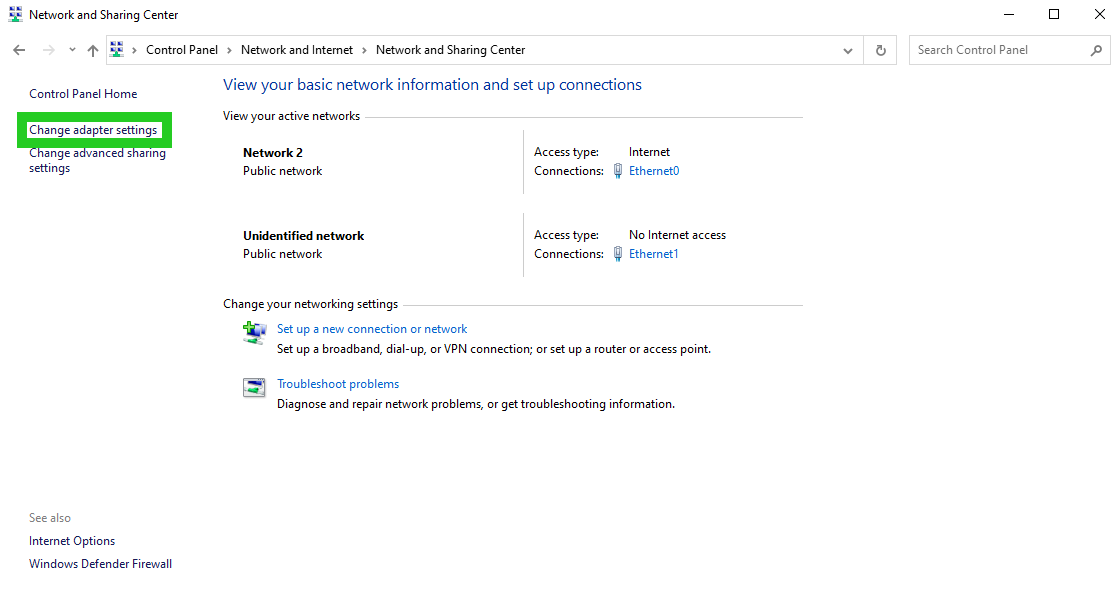
Task: Expand the recent locations dropdown beside Forward arrow
Action: [x=71, y=49]
